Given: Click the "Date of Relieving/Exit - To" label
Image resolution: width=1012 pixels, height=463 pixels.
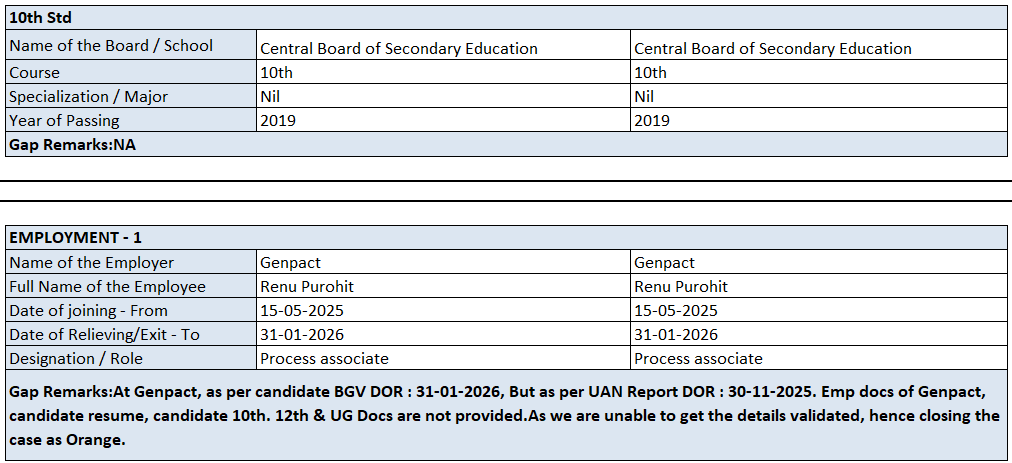Looking at the screenshot, I should tap(104, 335).
